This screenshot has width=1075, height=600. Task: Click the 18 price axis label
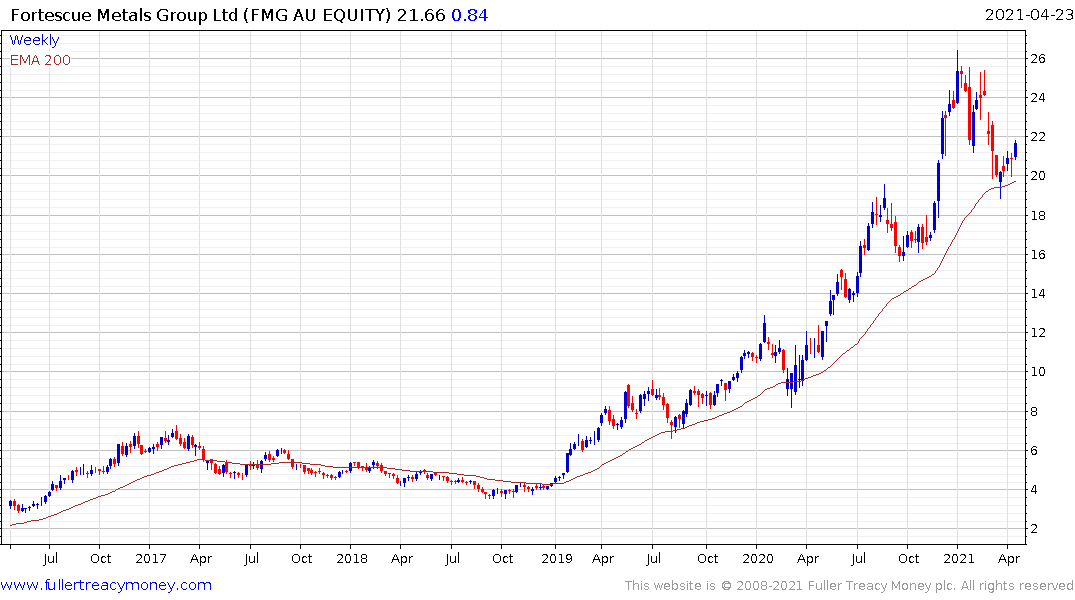coord(1038,215)
